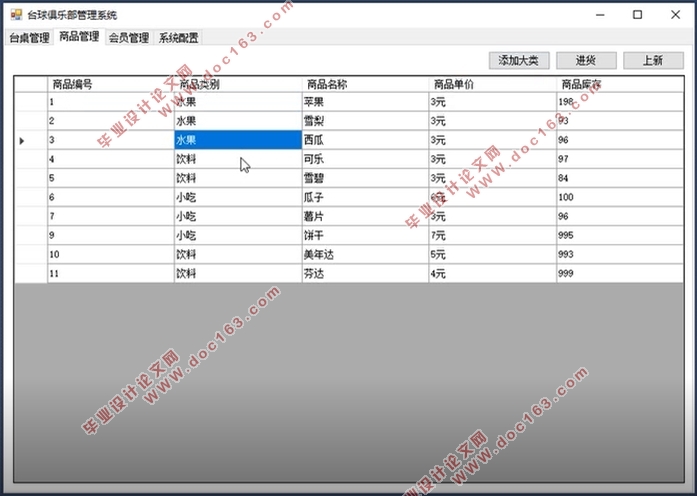The width and height of the screenshot is (697, 496).
Task: Select the 雪碧 product name cell
Action: pyautogui.click(x=365, y=178)
